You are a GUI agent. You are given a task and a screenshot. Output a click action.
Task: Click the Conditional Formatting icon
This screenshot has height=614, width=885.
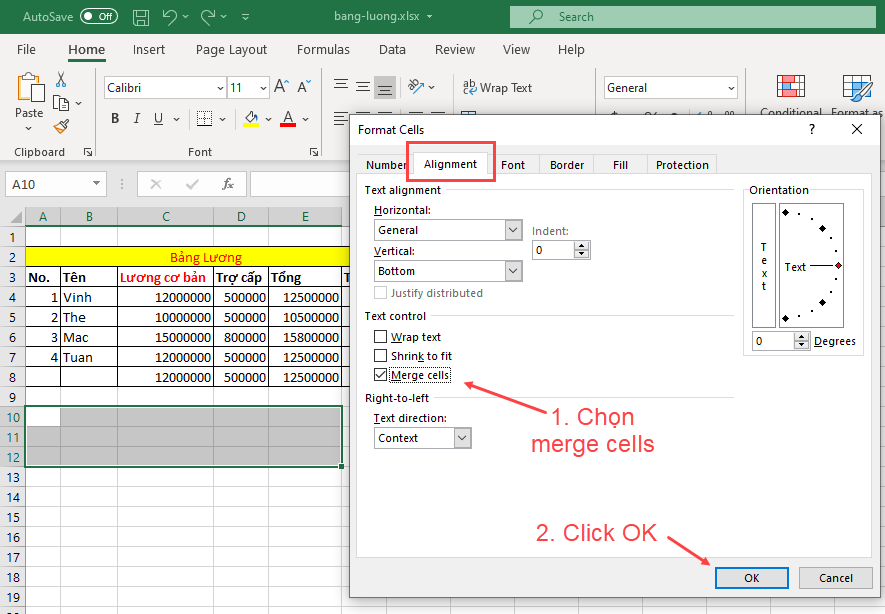click(x=791, y=87)
